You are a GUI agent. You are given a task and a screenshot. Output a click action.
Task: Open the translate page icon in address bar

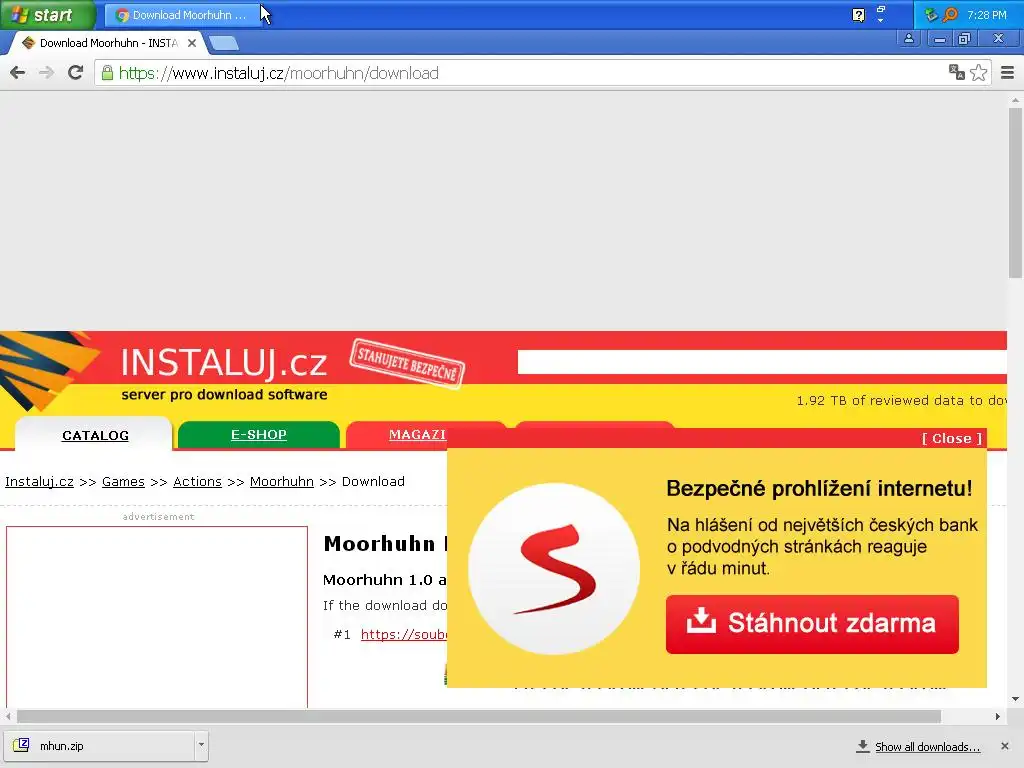pos(957,72)
